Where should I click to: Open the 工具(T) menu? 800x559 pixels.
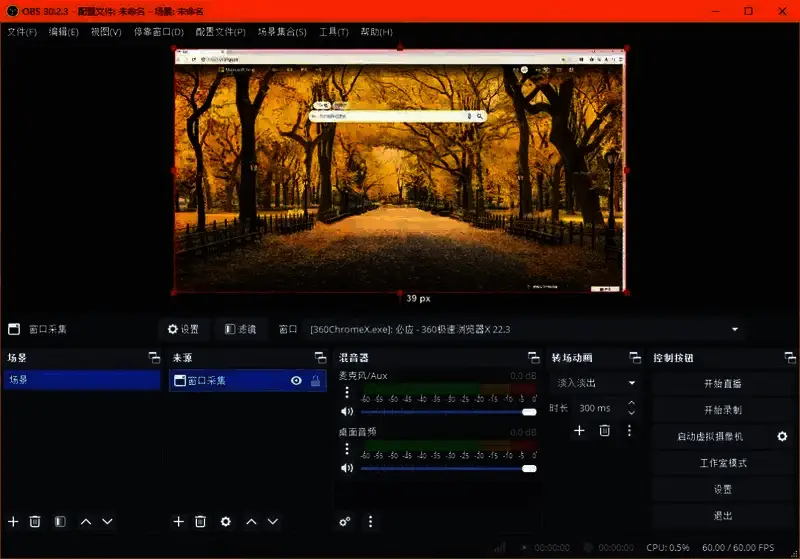click(x=334, y=32)
